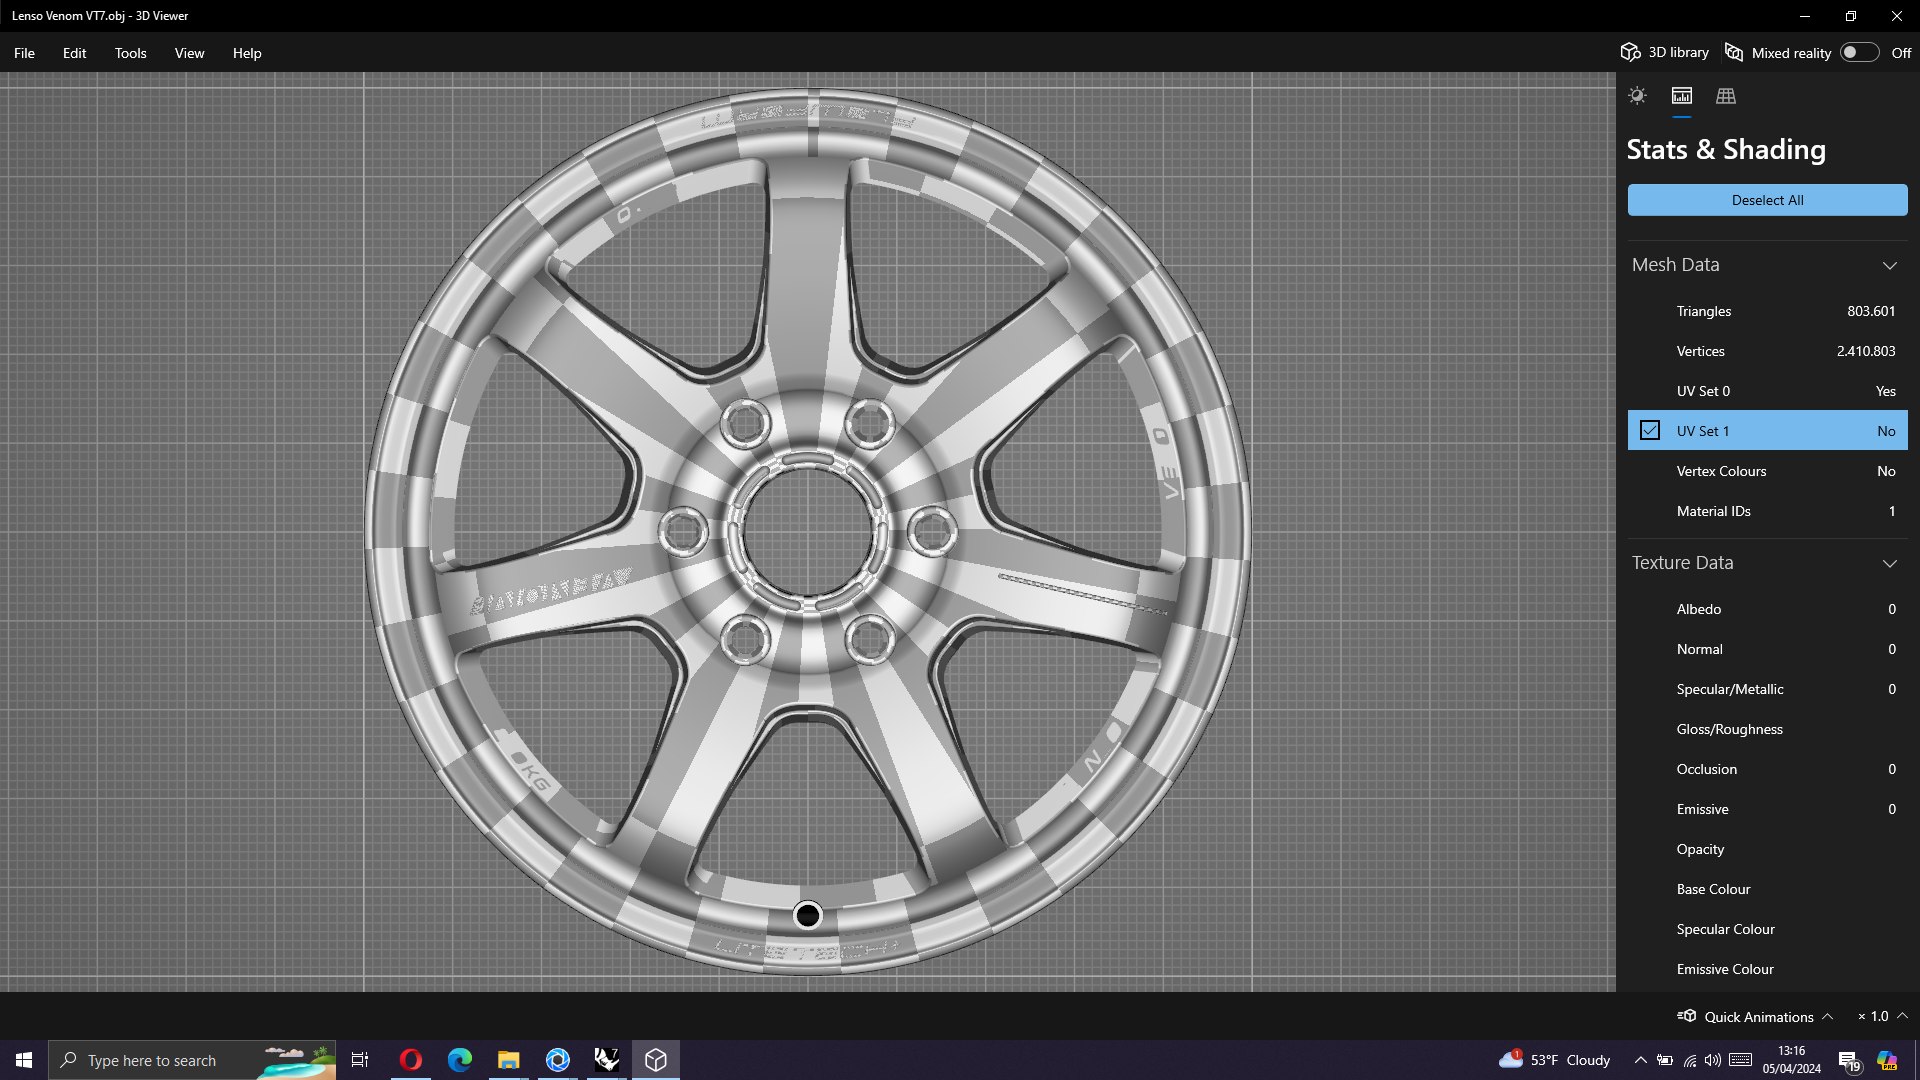This screenshot has height=1080, width=1920.
Task: Click the Mixed reality cube icon
Action: 1734,53
